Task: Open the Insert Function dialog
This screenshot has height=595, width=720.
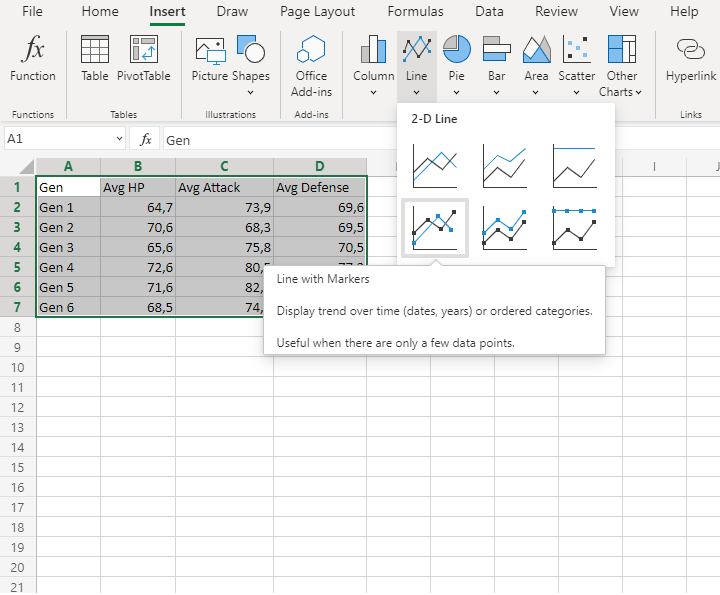Action: [33, 59]
